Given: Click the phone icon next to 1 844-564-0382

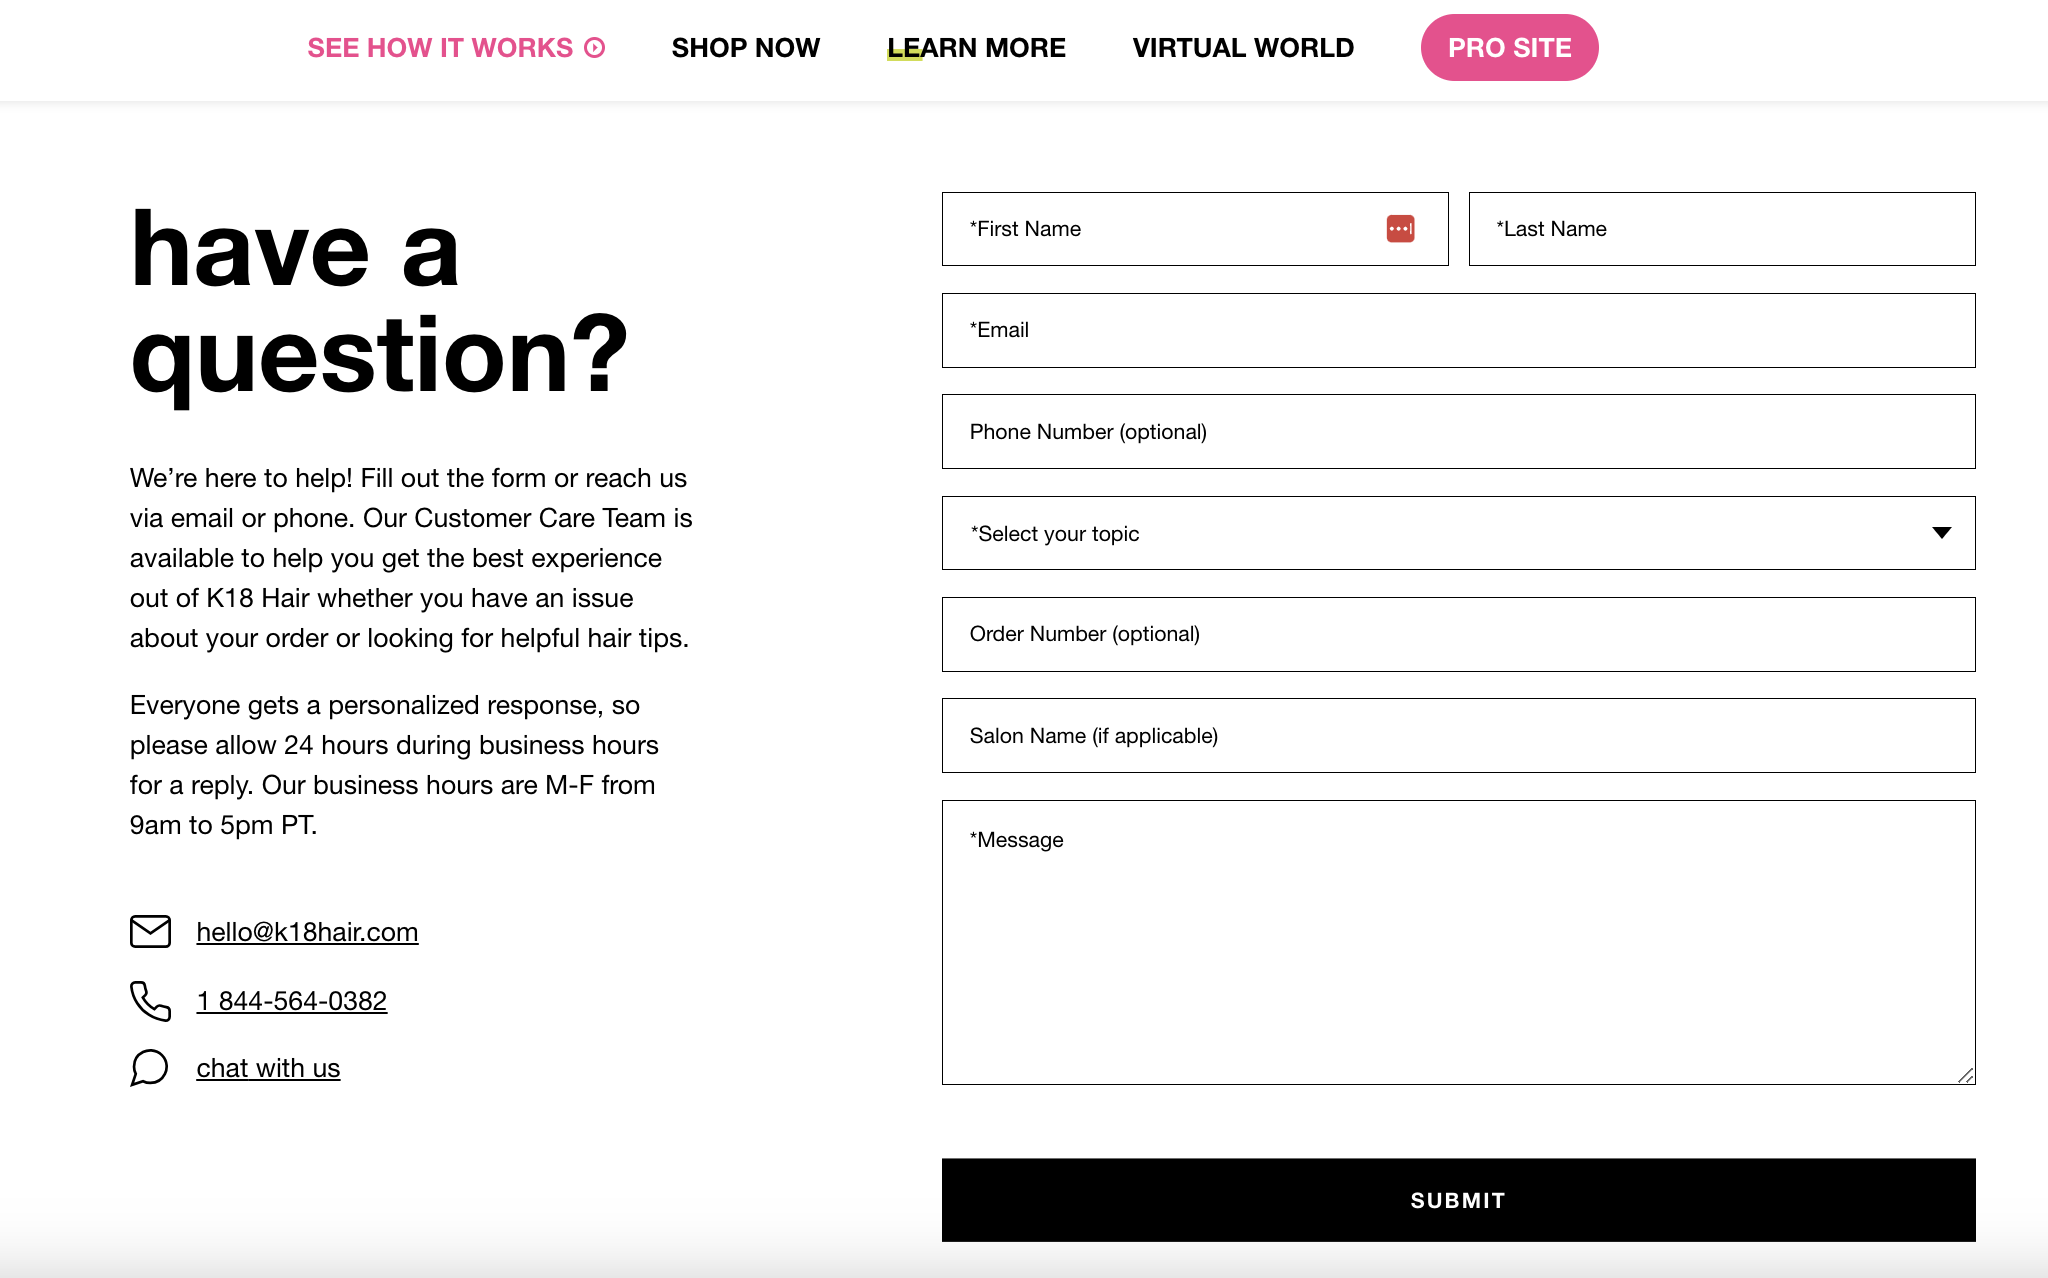Looking at the screenshot, I should [149, 1001].
